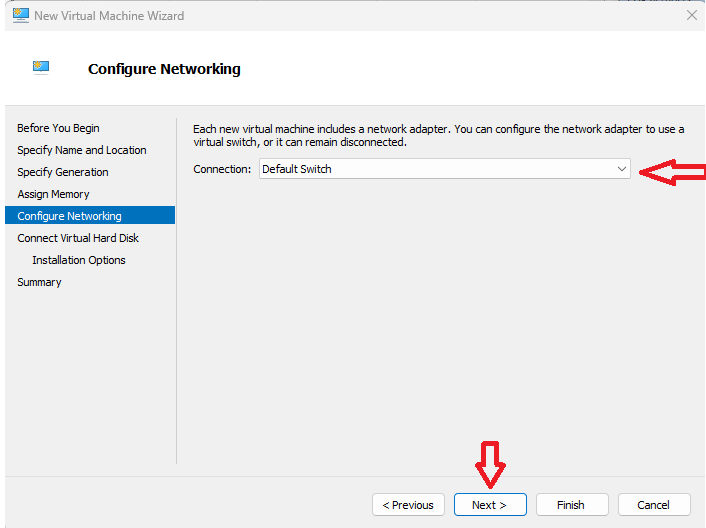This screenshot has height=528, width=706.
Task: Click the bold Configure Networking page heading
Action: [164, 69]
